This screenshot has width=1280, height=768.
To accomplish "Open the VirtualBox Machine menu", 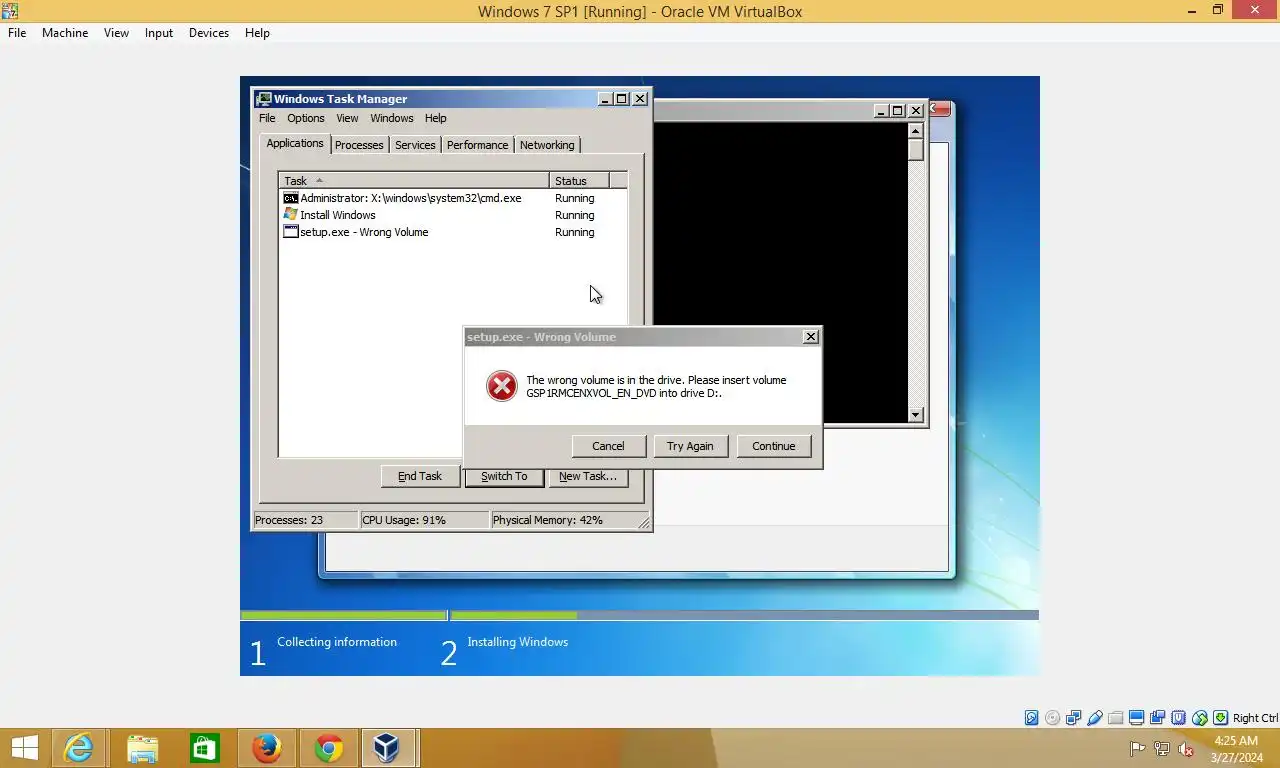I will (x=65, y=33).
